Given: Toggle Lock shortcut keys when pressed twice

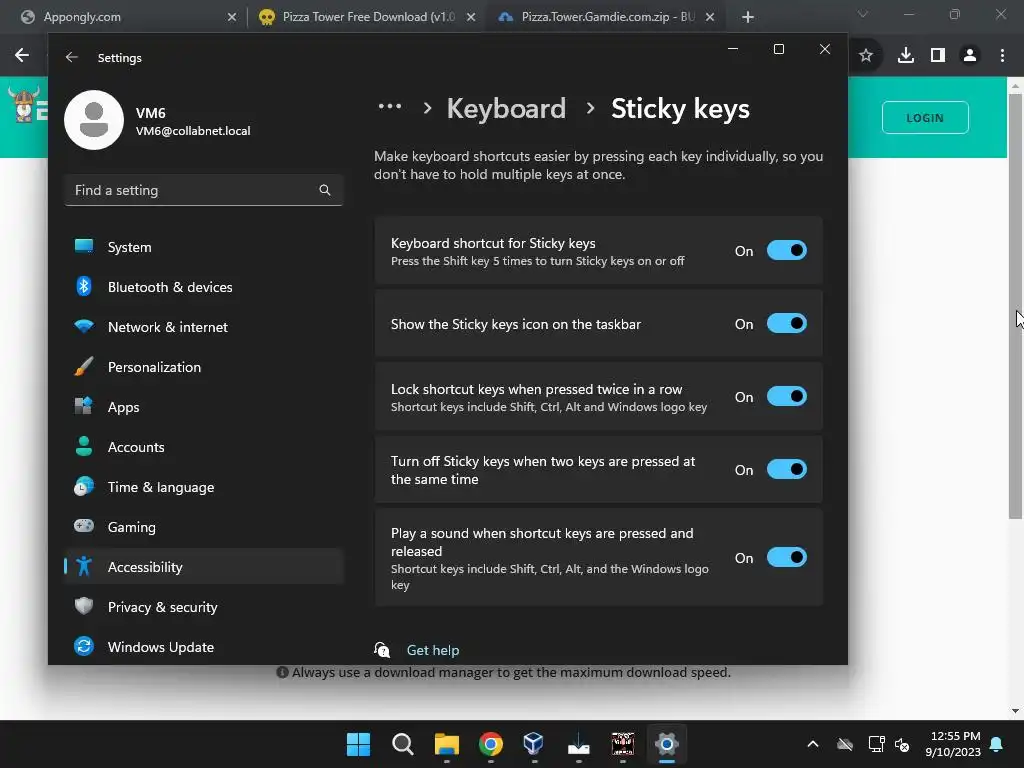Looking at the screenshot, I should point(787,396).
